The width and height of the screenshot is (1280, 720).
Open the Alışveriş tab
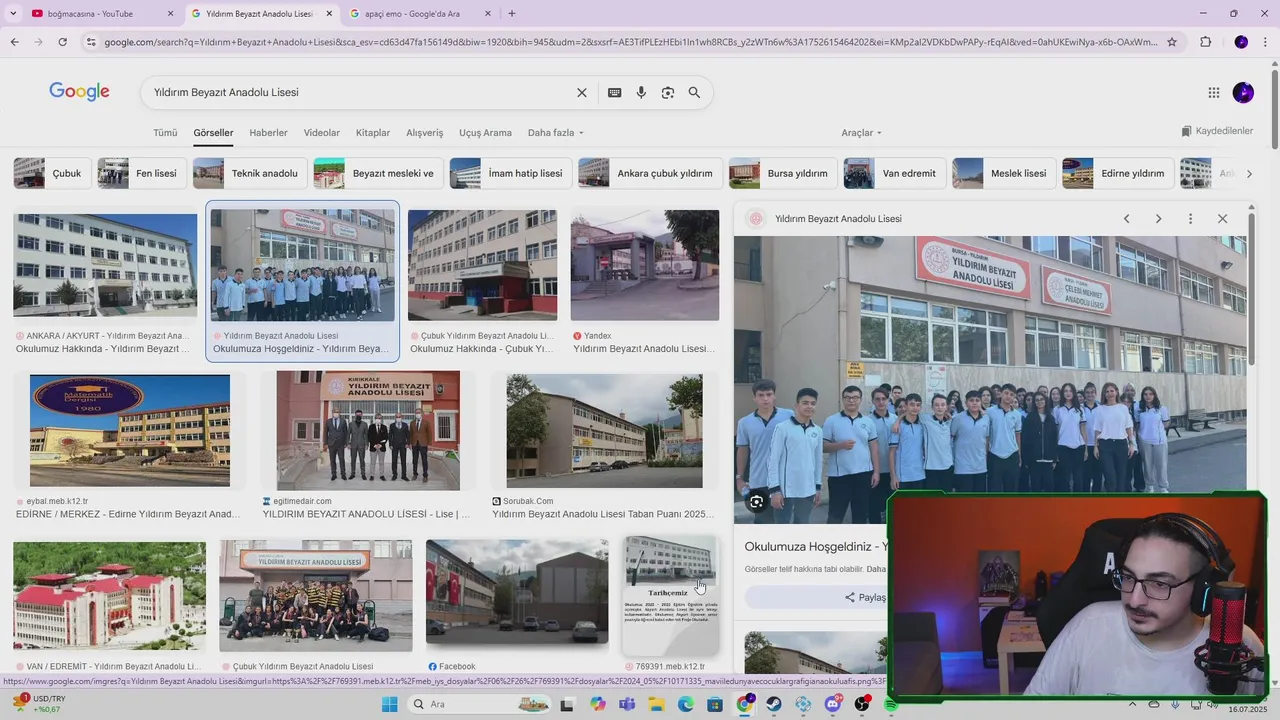[424, 133]
